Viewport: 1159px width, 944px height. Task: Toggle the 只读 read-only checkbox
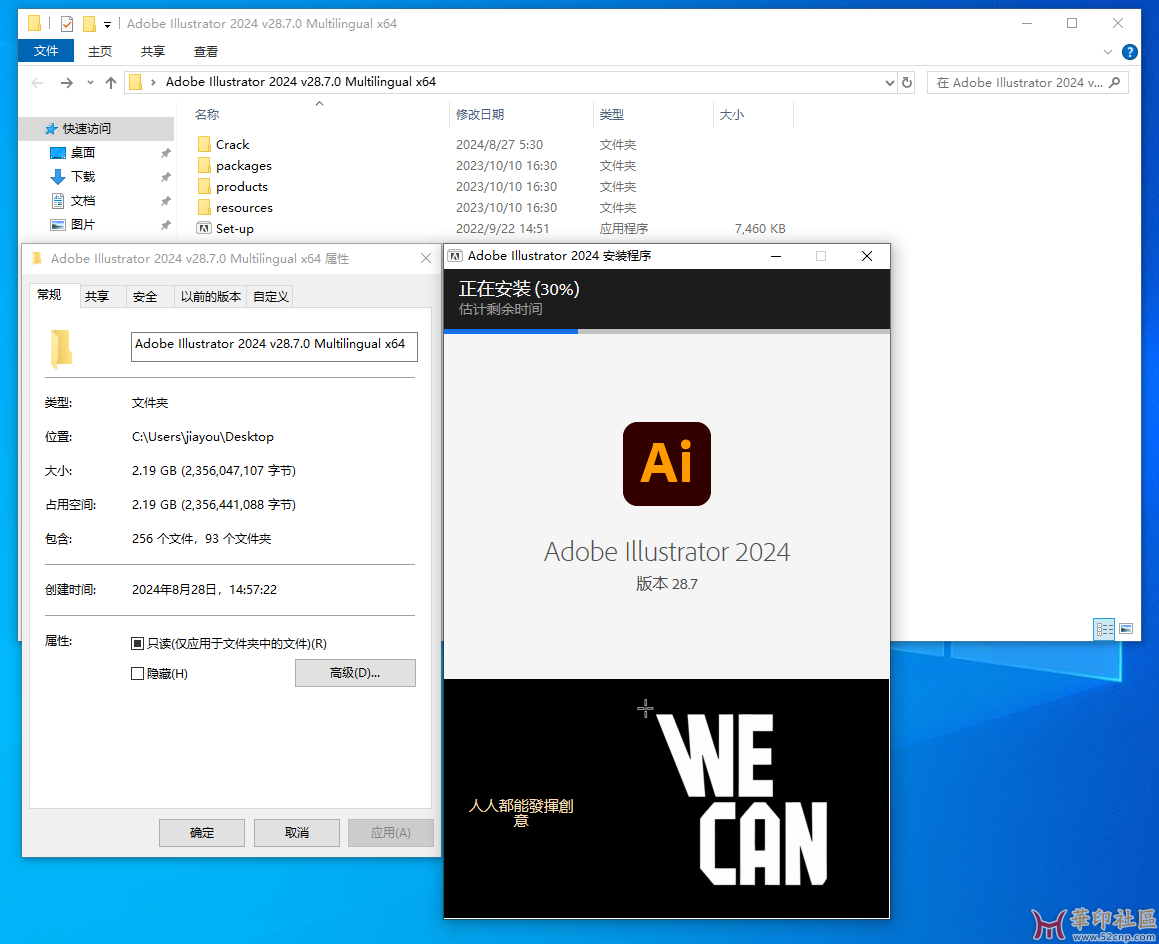click(x=137, y=643)
